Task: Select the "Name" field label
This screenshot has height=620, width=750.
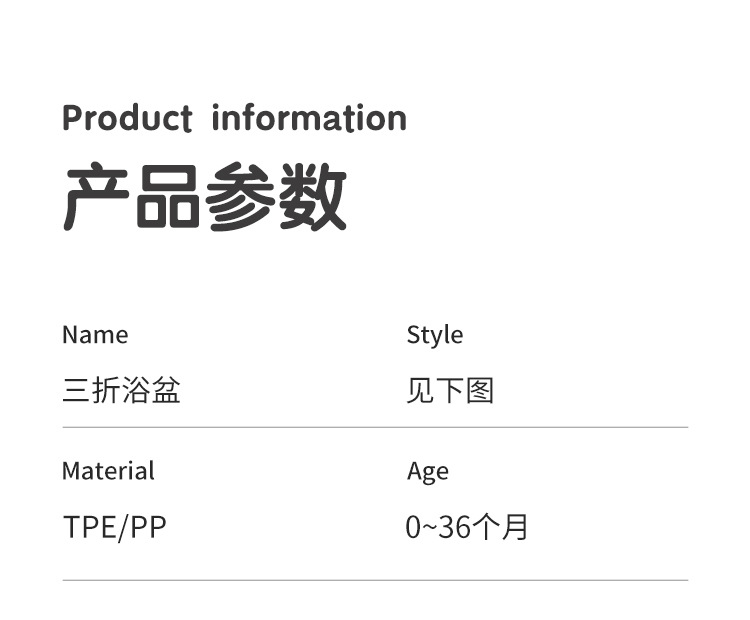Action: coord(95,335)
